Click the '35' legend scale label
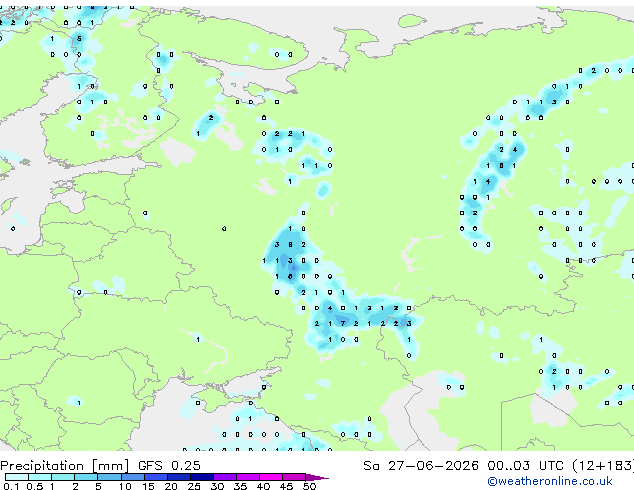The image size is (634, 490). click(240, 486)
